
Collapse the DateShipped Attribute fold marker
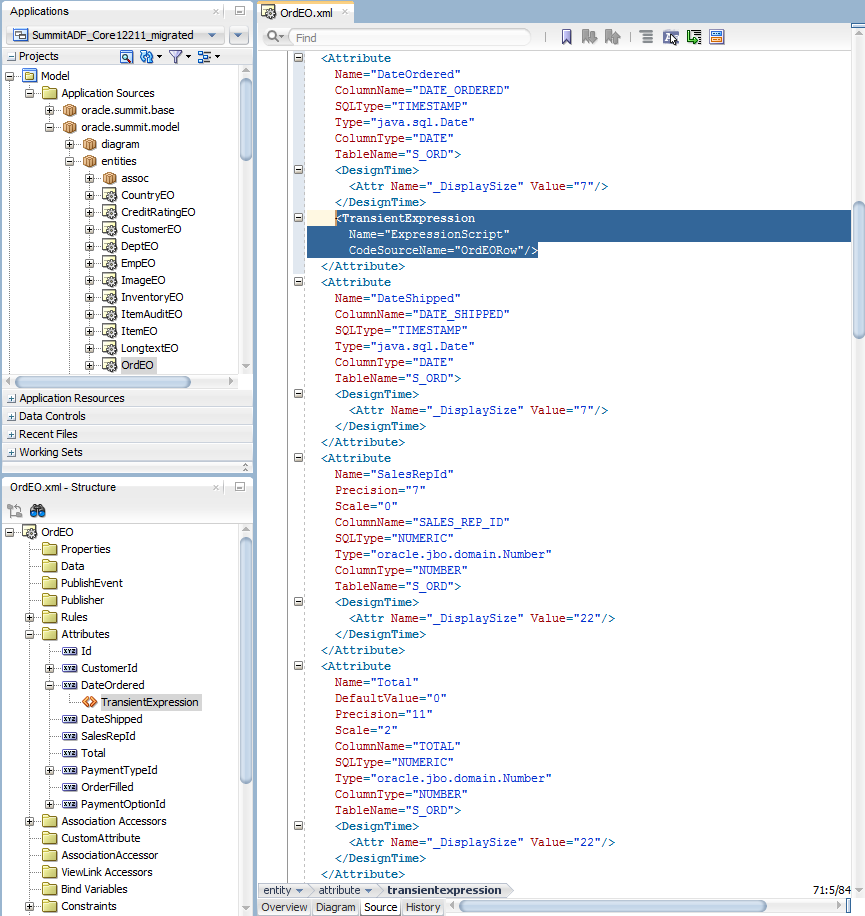(x=298, y=282)
